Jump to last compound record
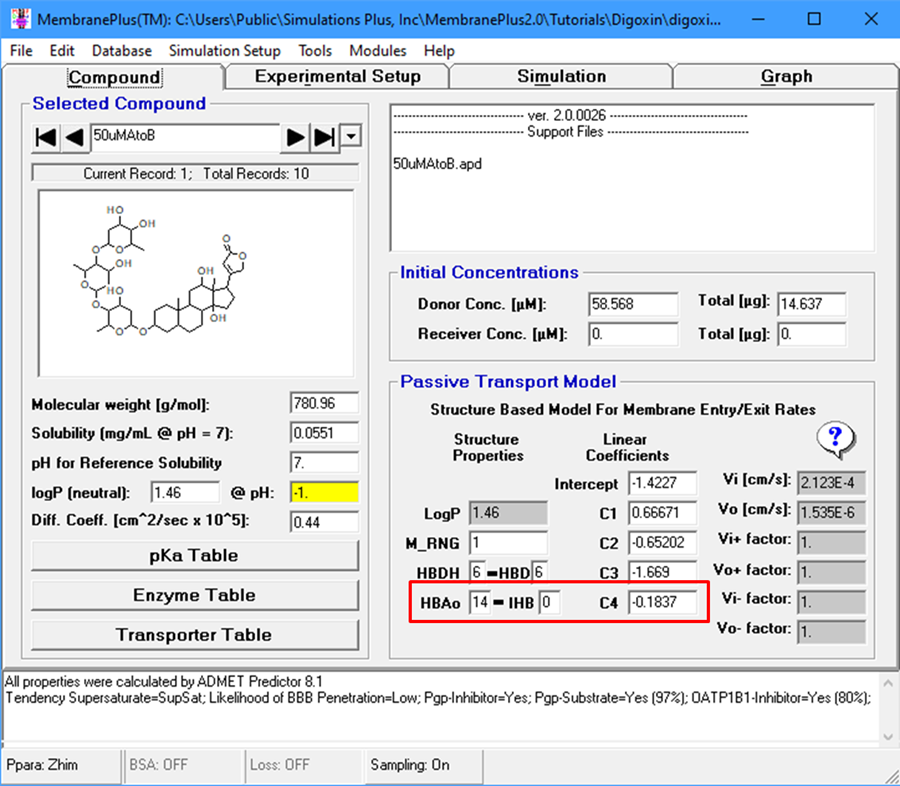This screenshot has width=900, height=786. click(324, 138)
